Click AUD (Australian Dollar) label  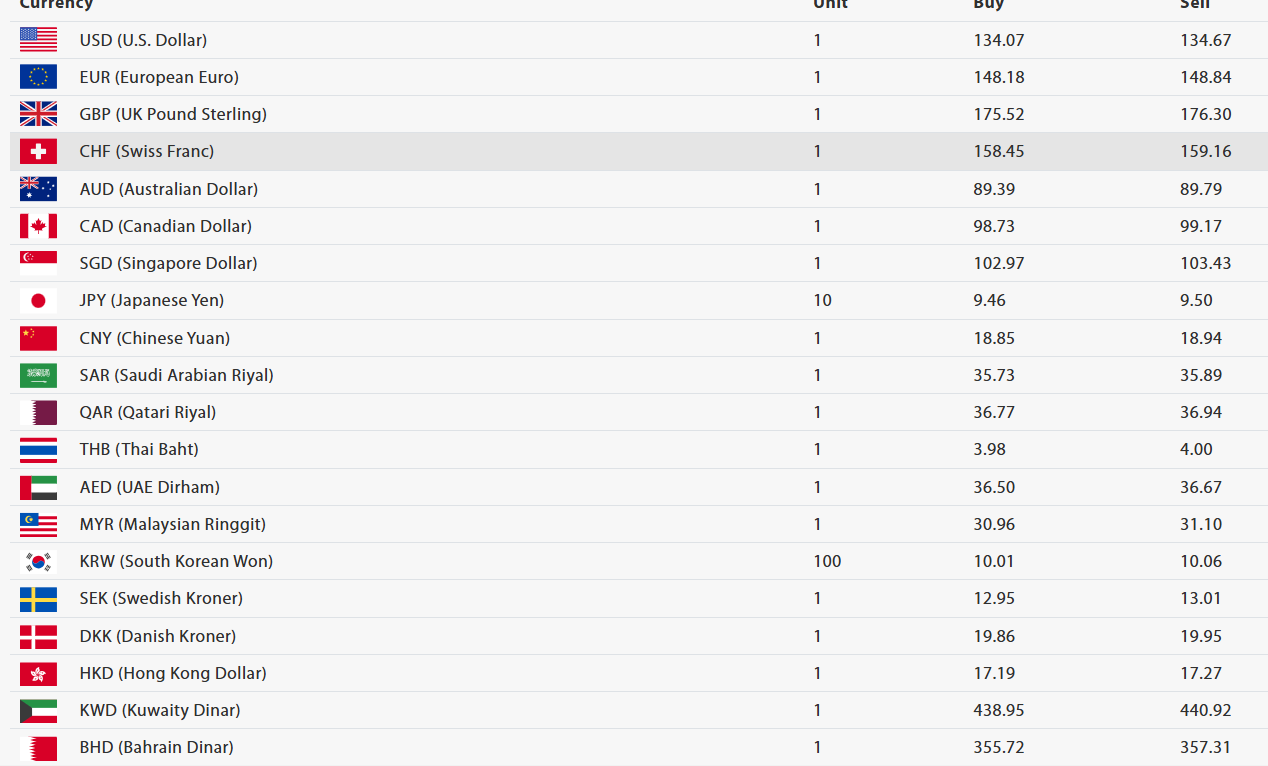point(169,189)
